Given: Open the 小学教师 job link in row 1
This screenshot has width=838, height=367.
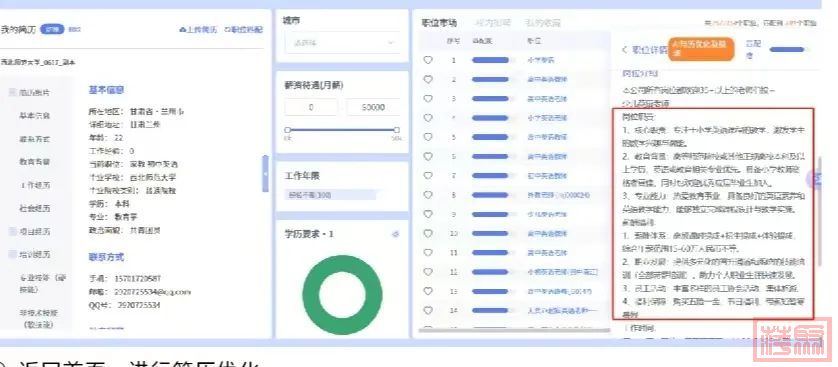Looking at the screenshot, I should coord(538,60).
